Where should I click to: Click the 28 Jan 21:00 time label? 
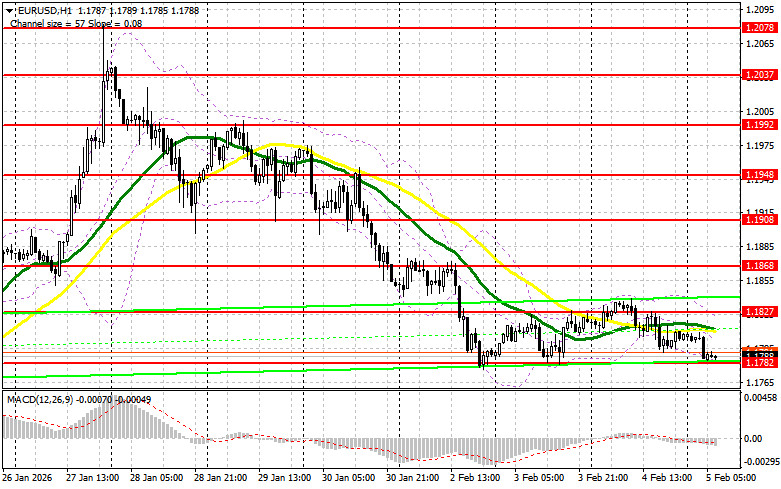(221, 478)
